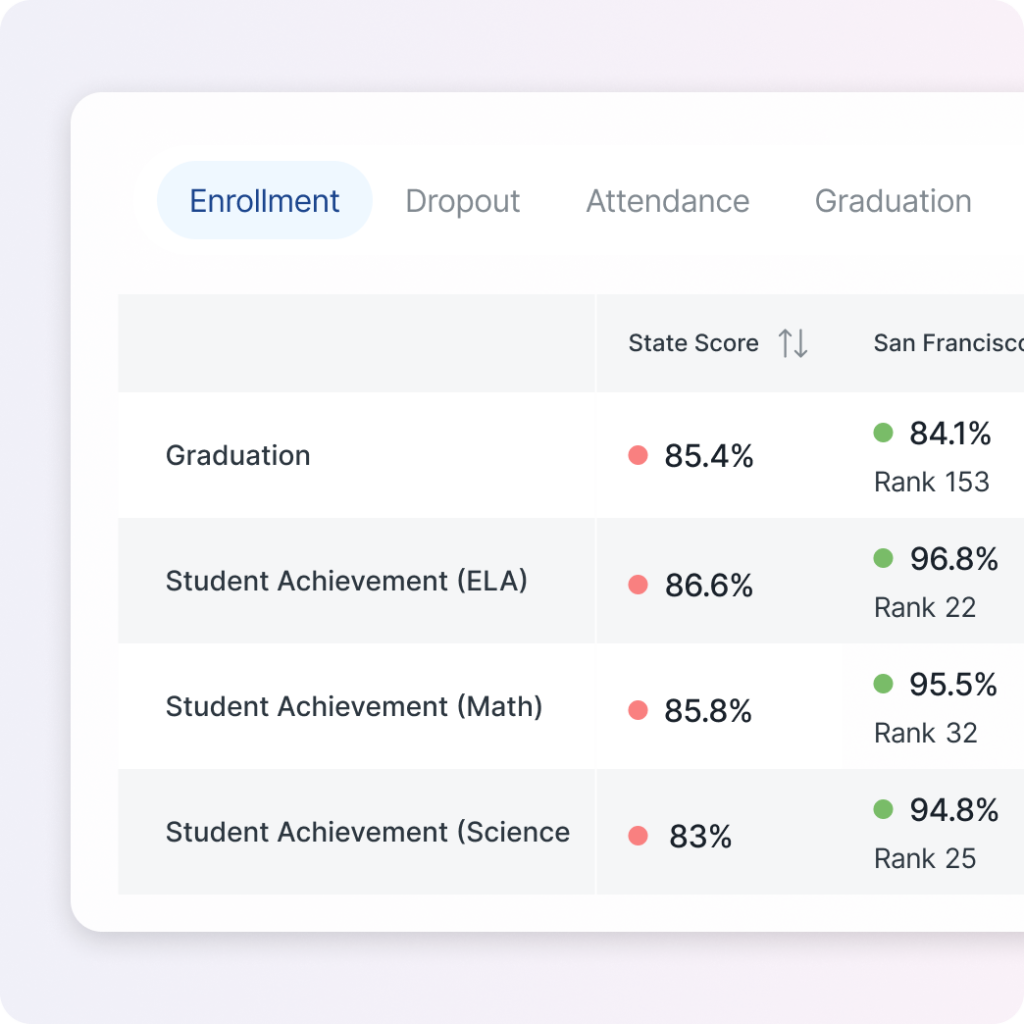This screenshot has width=1024, height=1024.
Task: Sort by the State Score arrows icon
Action: pyautogui.click(x=793, y=343)
